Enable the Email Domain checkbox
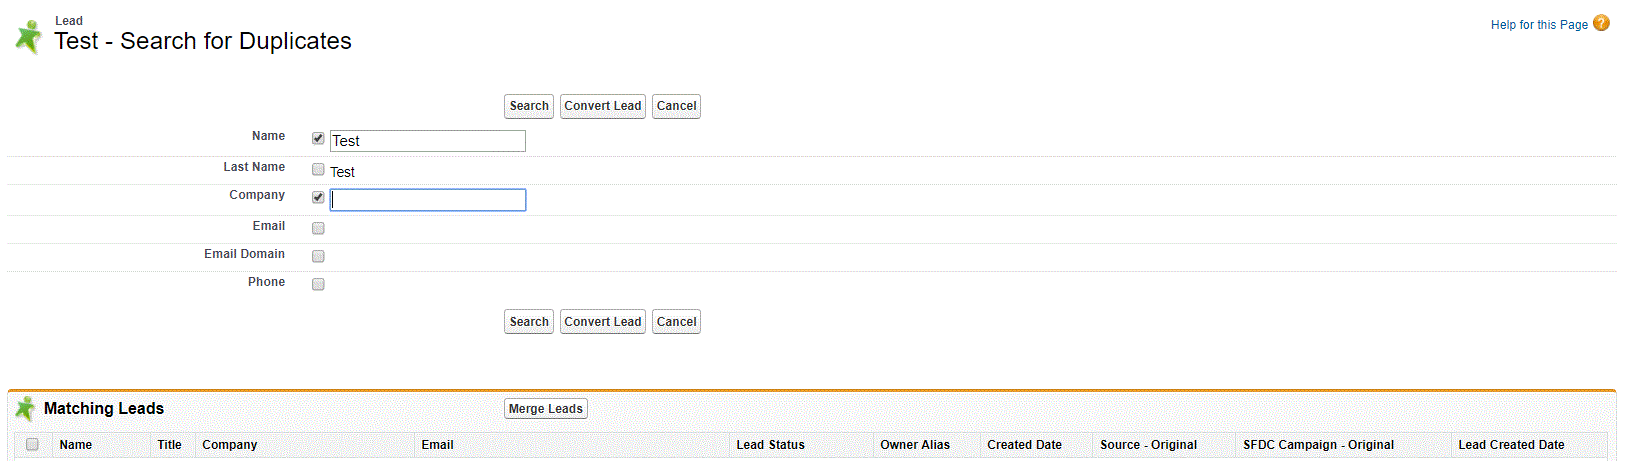The width and height of the screenshot is (1628, 461). point(318,256)
